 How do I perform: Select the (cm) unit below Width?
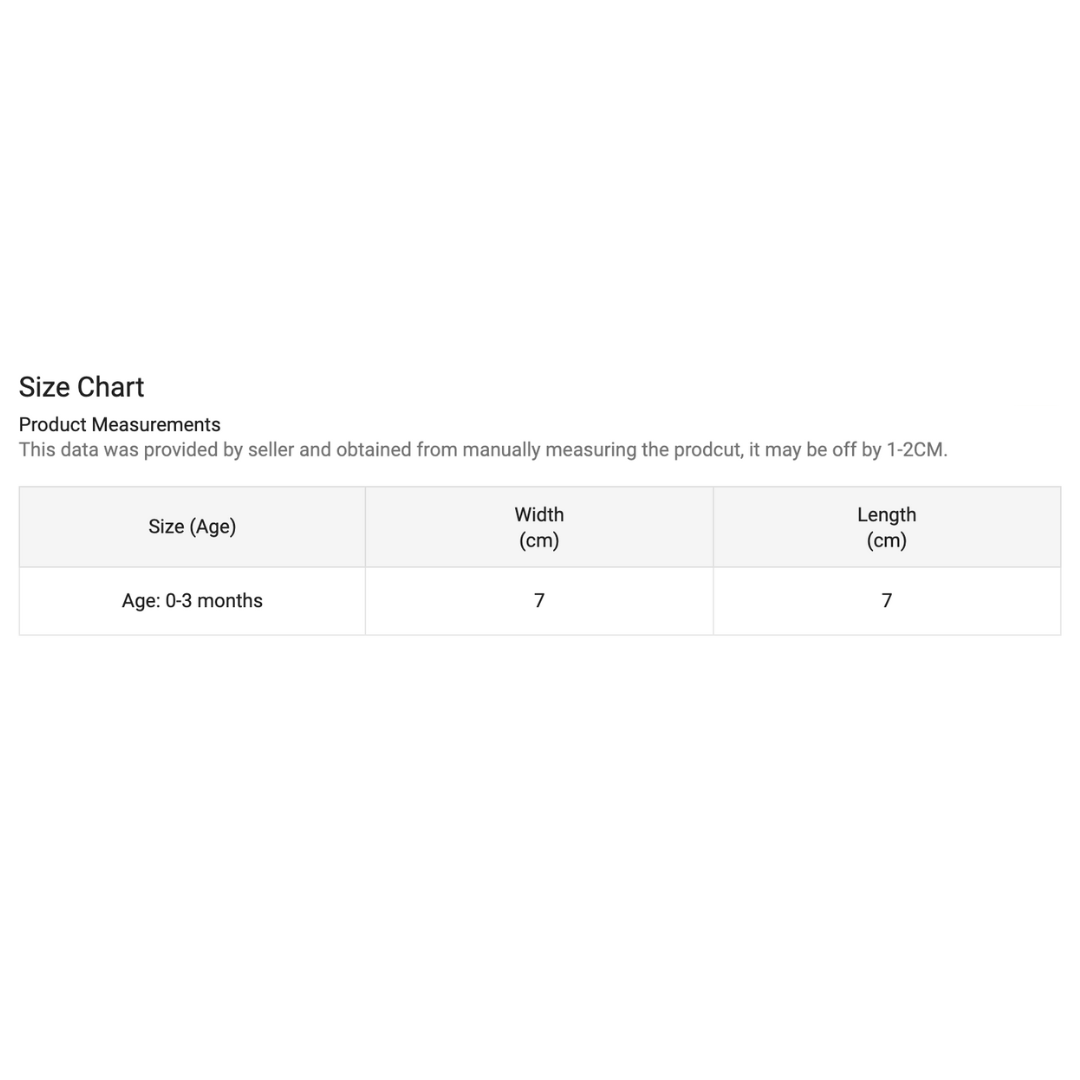[539, 540]
